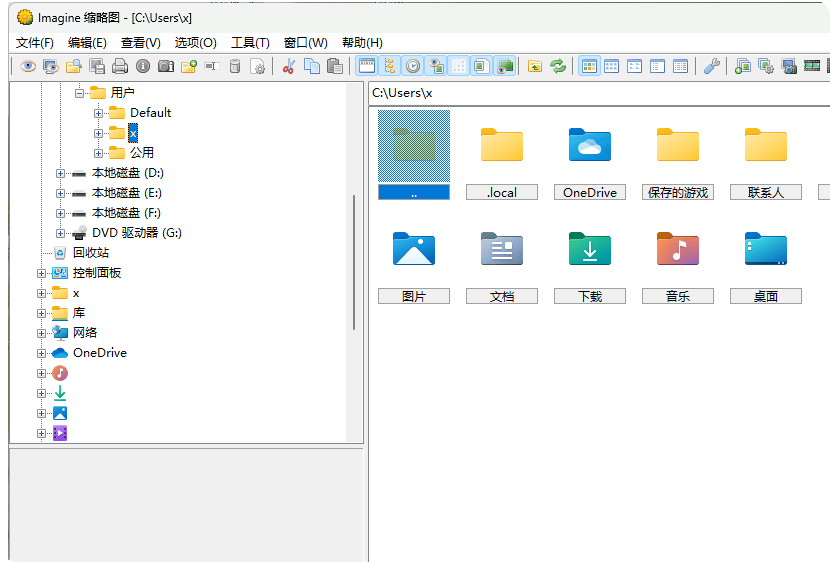
Task: Click the 桌面 folder label
Action: click(765, 296)
